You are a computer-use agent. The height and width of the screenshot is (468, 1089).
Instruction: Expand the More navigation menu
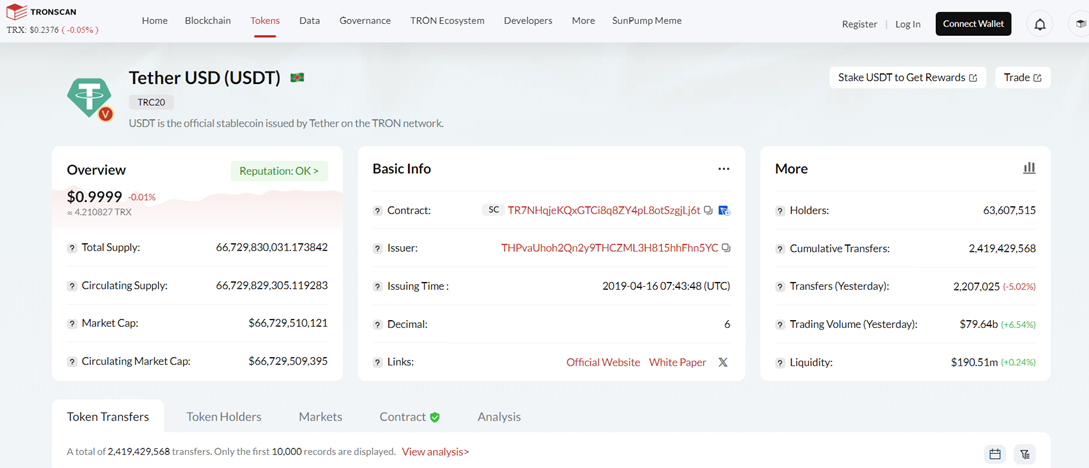(583, 21)
